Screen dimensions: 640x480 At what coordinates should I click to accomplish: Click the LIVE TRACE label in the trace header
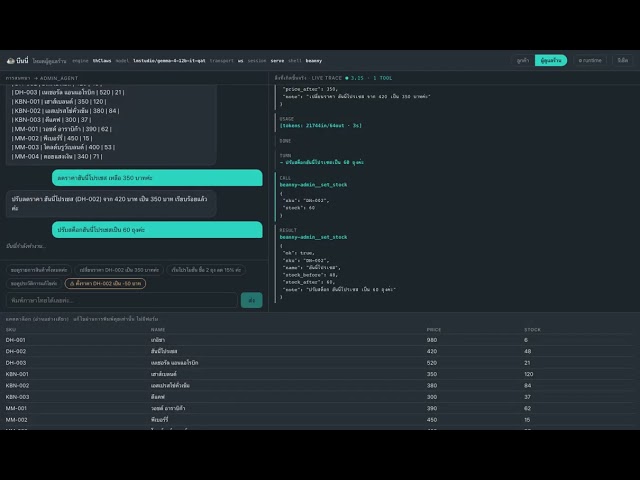tap(327, 78)
